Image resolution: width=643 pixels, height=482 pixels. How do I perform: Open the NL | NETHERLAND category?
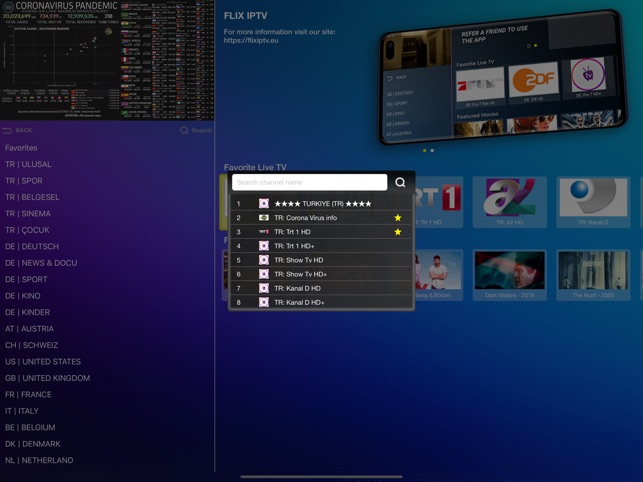(39, 460)
